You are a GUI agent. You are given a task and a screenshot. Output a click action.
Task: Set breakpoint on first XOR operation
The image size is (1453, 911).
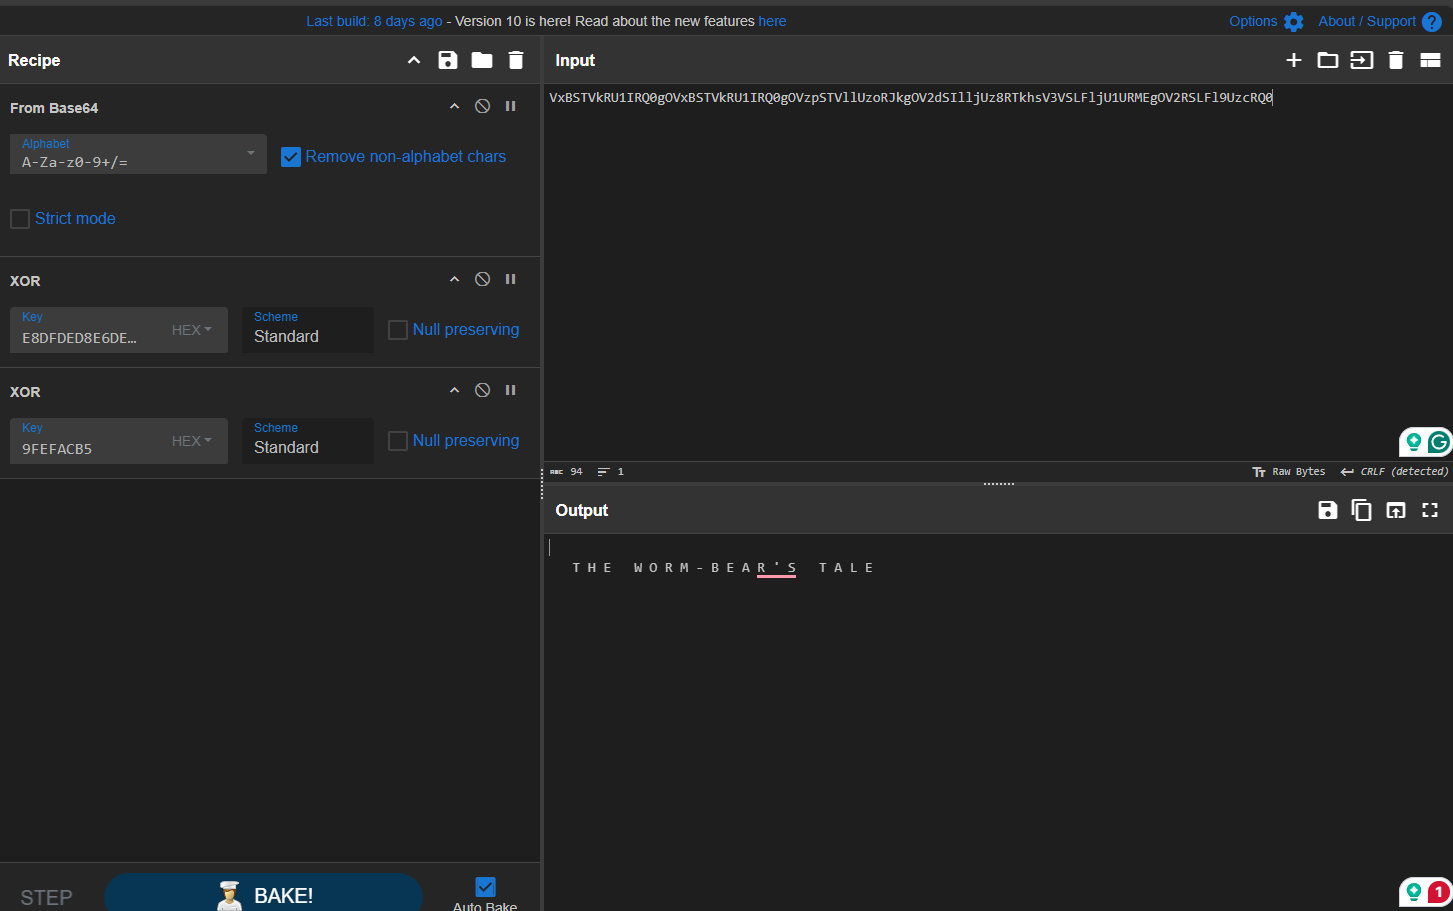tap(510, 279)
